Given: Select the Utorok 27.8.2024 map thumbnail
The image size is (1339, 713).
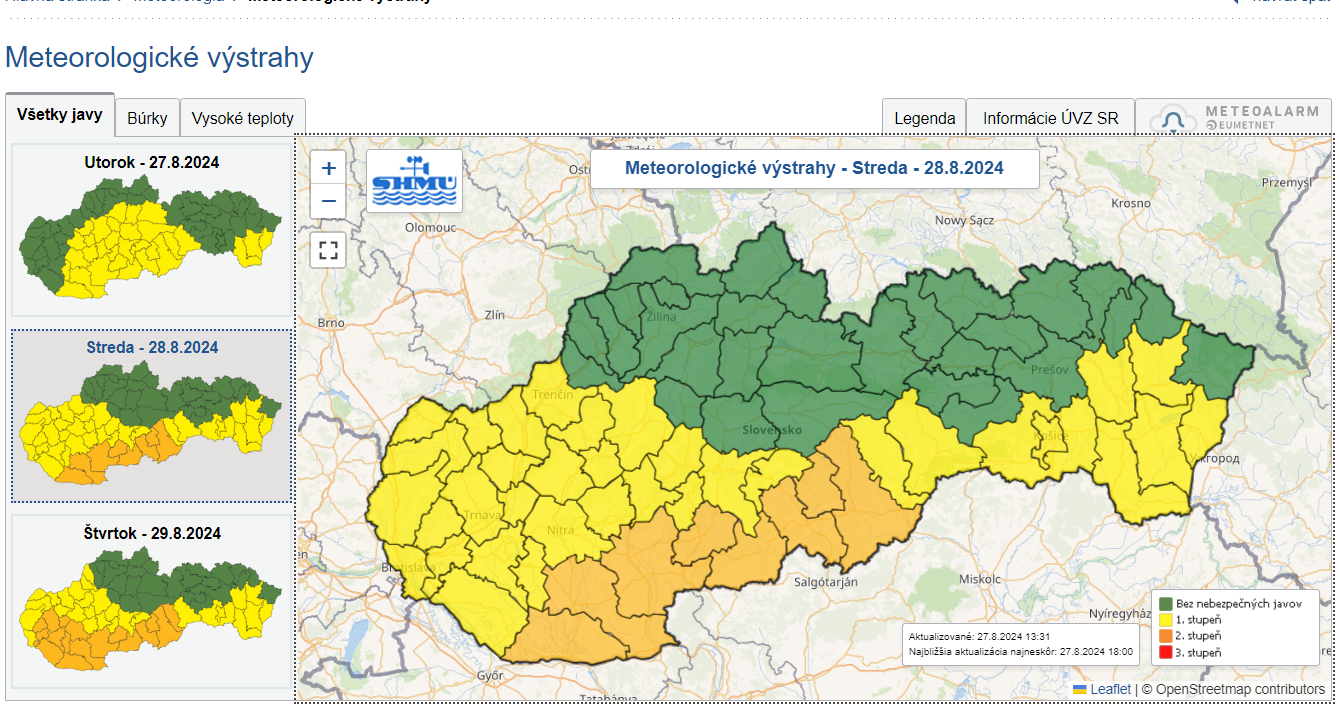Looking at the screenshot, I should [x=151, y=232].
